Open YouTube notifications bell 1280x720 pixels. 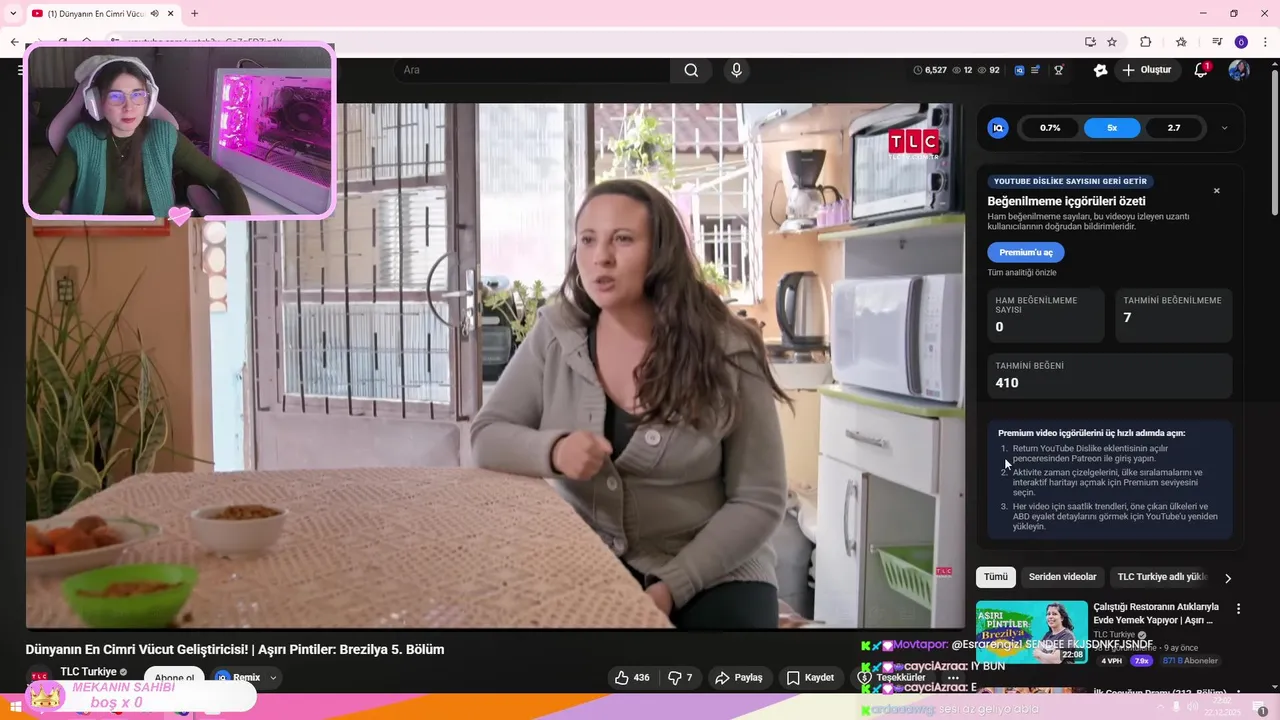(1201, 70)
